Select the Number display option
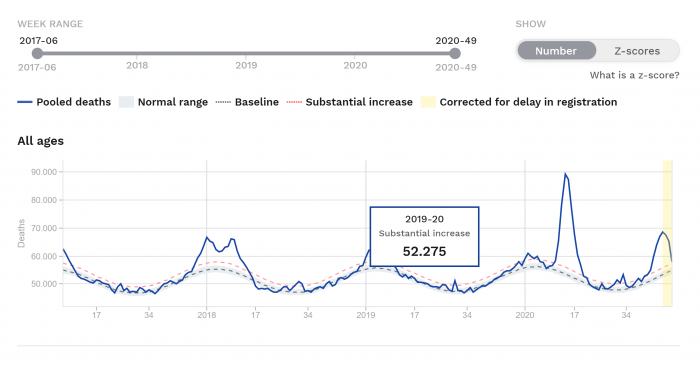The image size is (700, 366). pos(556,51)
